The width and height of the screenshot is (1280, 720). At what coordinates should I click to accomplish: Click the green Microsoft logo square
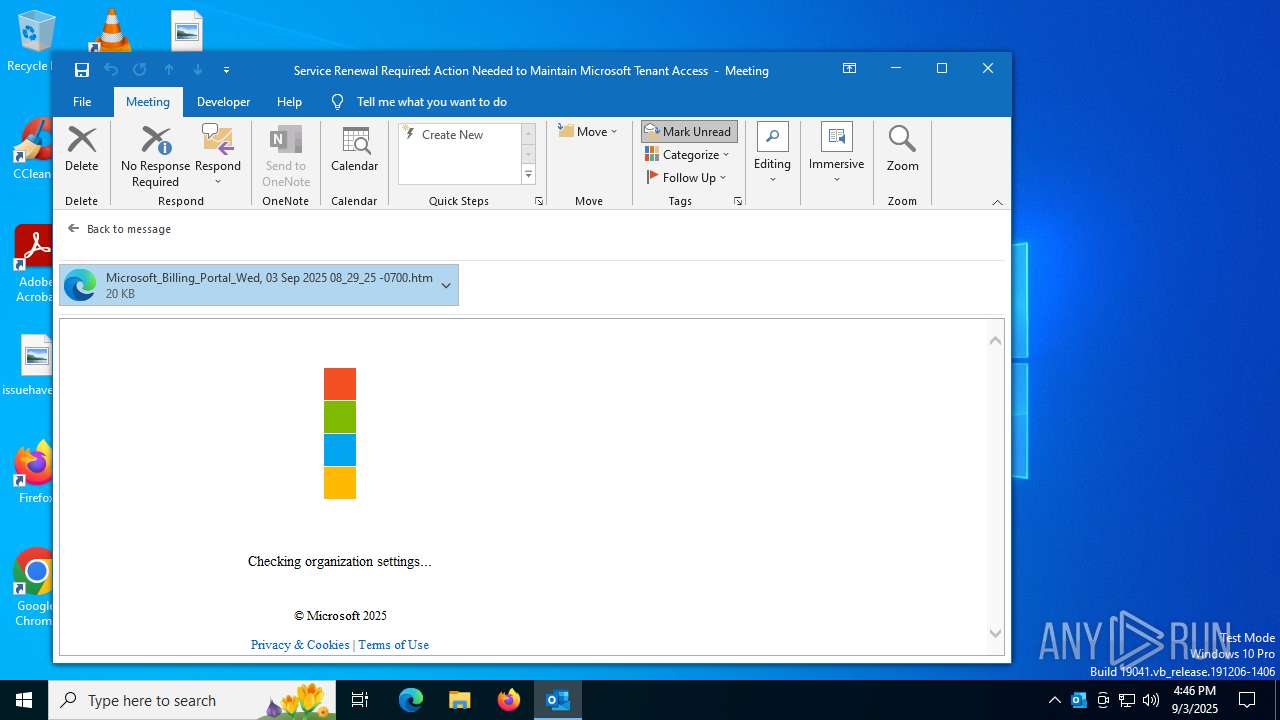340,417
